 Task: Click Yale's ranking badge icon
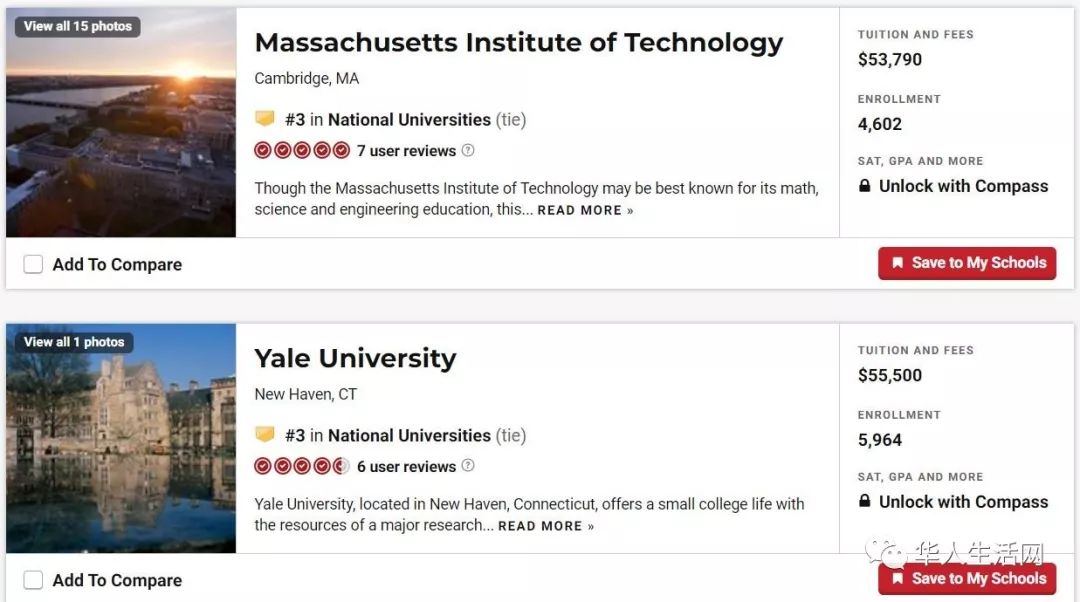[264, 435]
